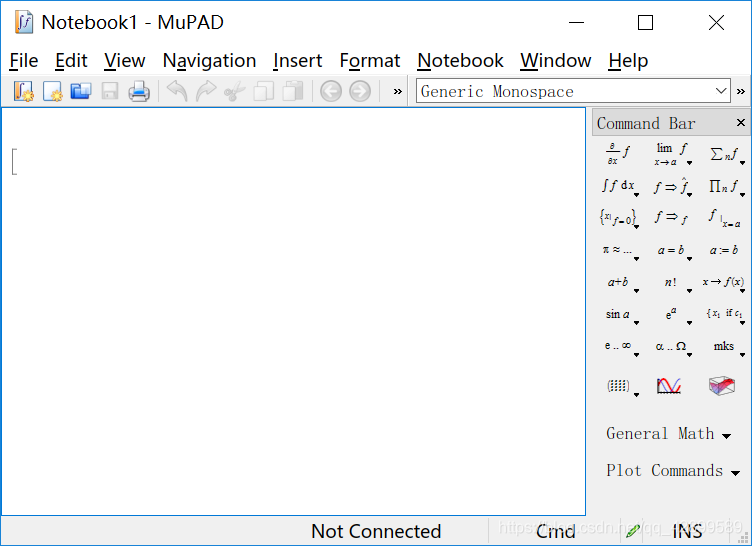The width and height of the screenshot is (752, 546).
Task: Open the Notebook menu
Action: click(x=460, y=60)
